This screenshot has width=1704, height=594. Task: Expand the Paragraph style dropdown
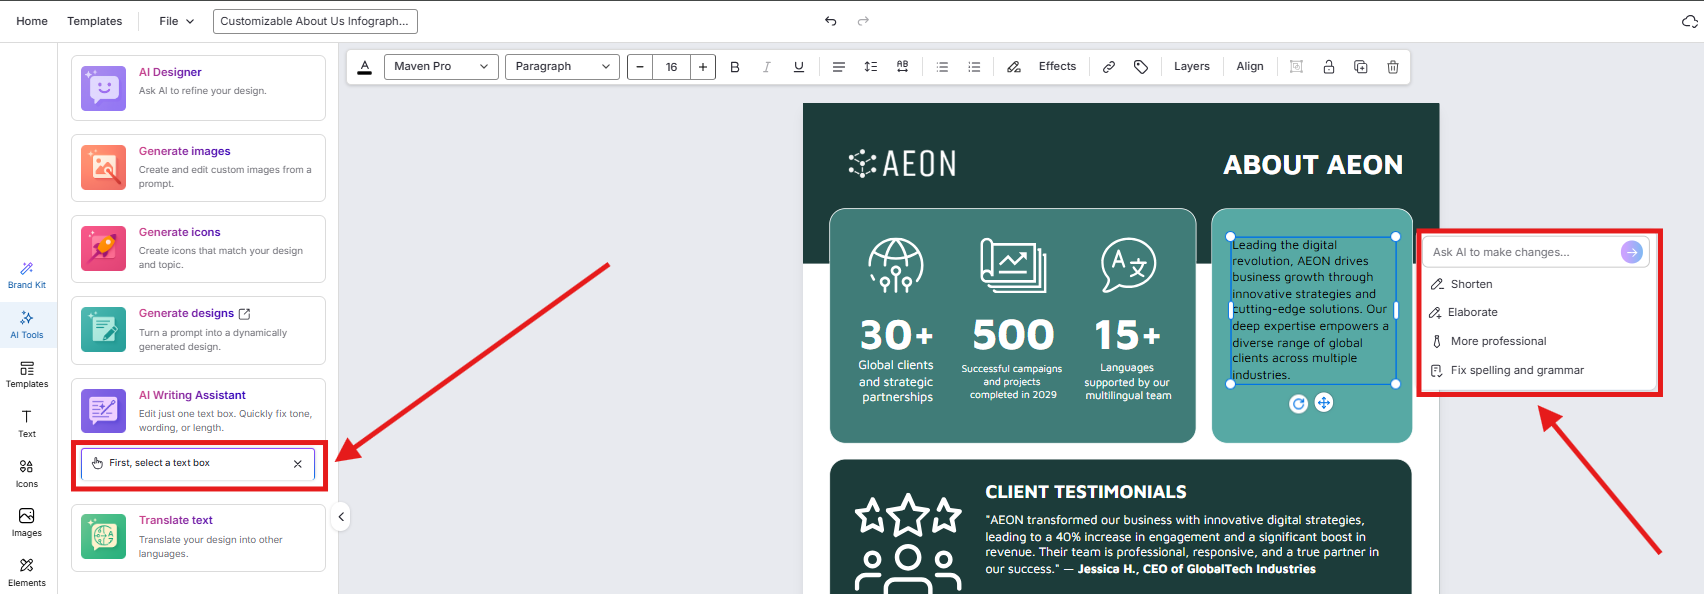click(562, 67)
